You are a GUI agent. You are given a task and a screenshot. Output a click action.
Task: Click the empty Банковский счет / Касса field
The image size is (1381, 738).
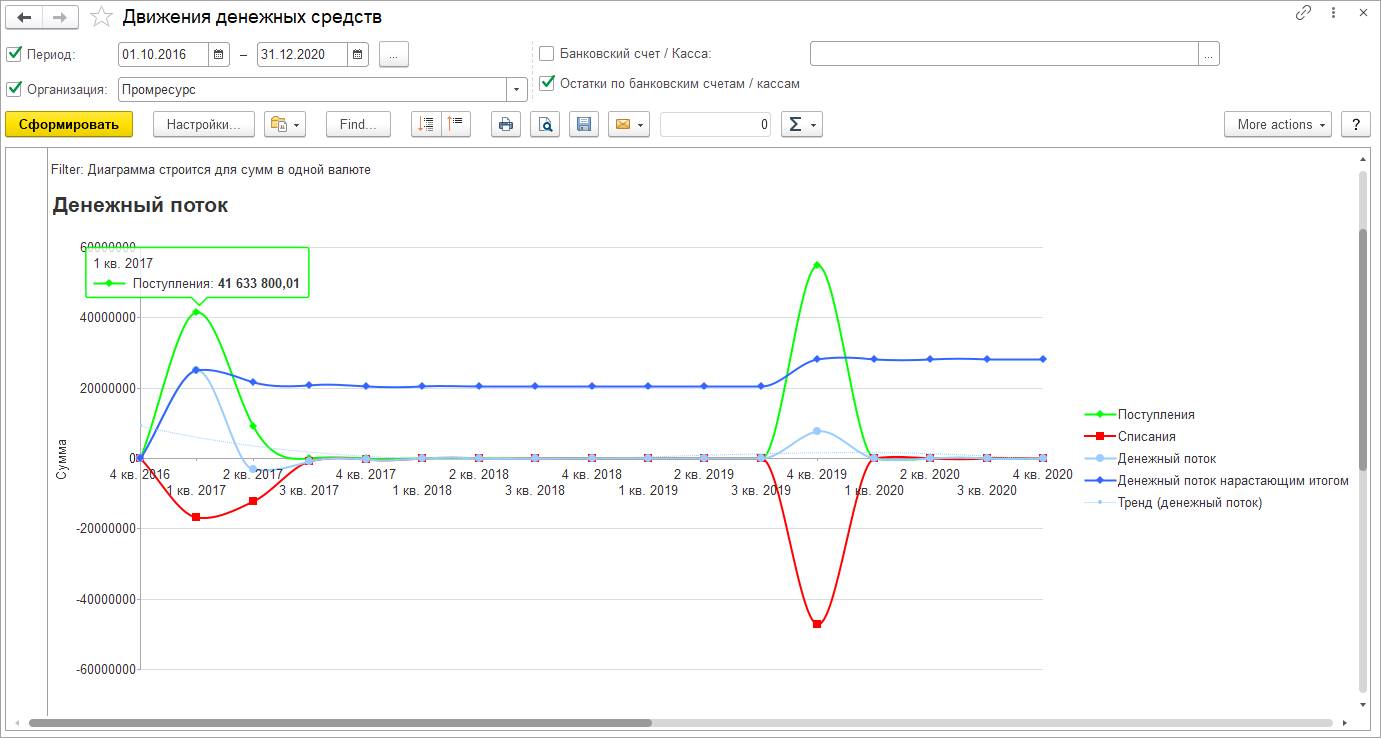(x=1004, y=54)
